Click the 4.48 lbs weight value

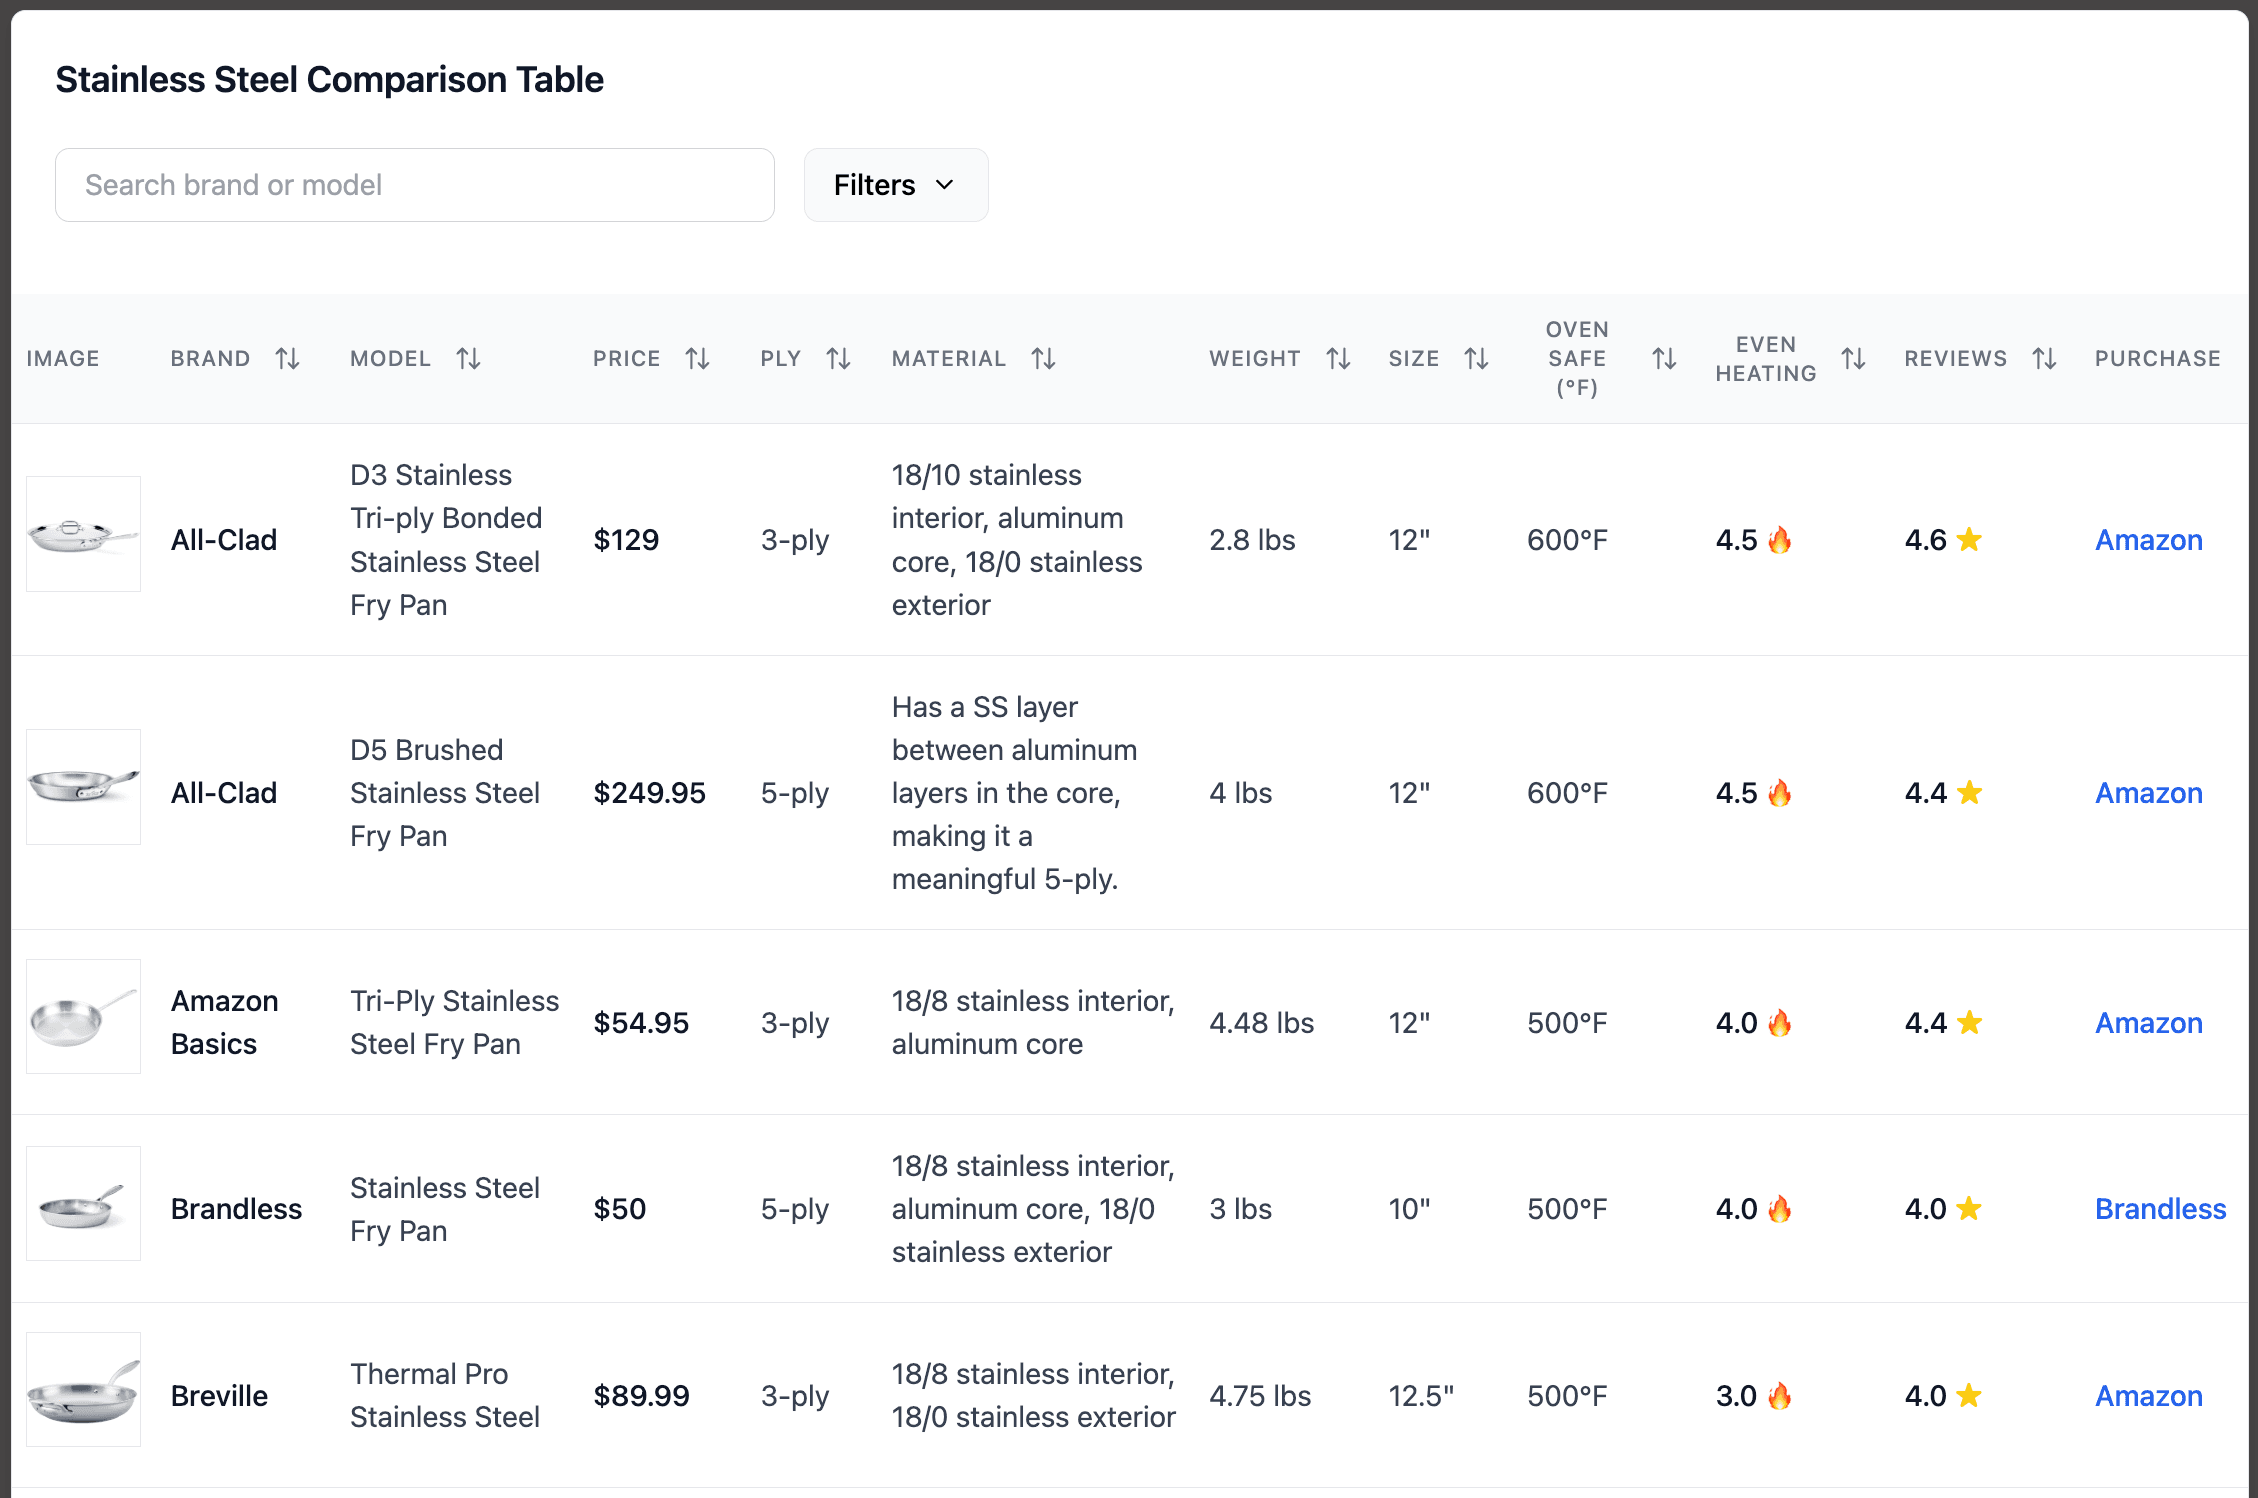tap(1261, 1023)
